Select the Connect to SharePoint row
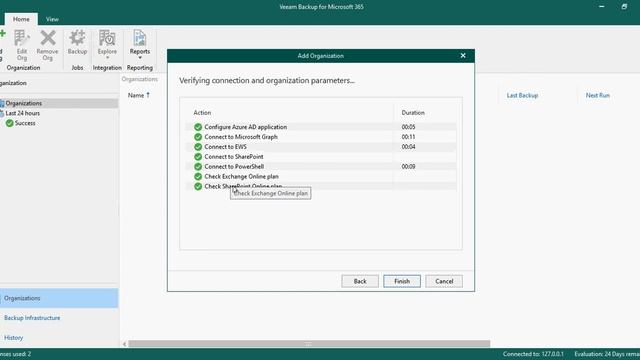This screenshot has width=640, height=360. (x=321, y=156)
